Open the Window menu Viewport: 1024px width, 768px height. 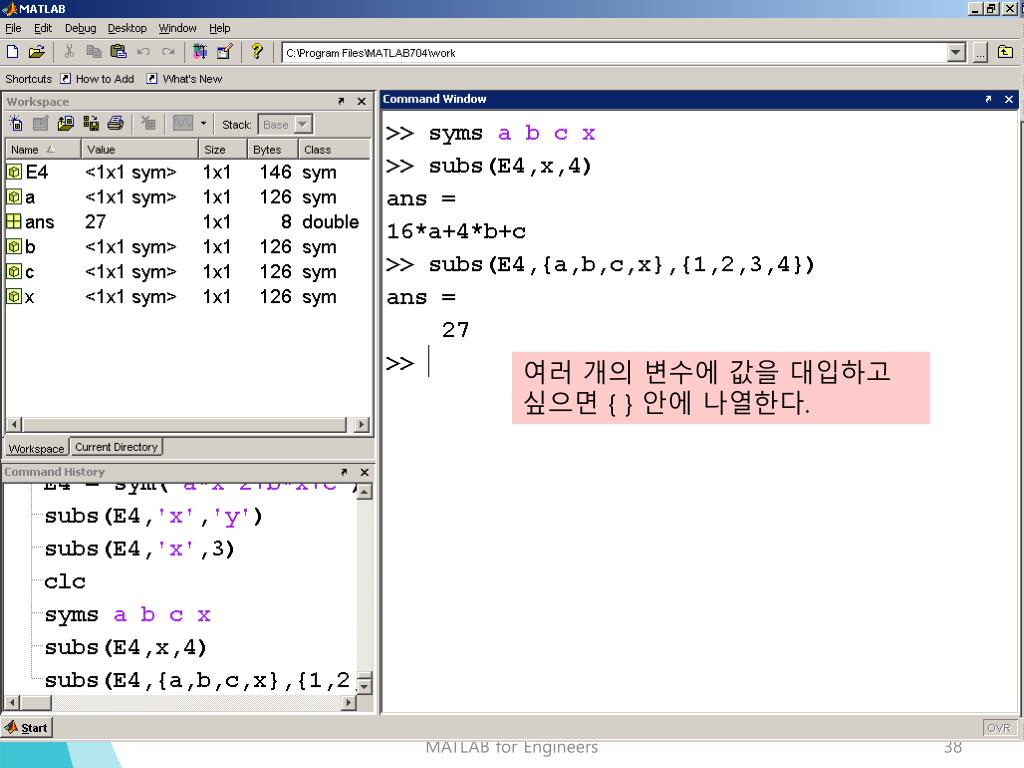[x=177, y=28]
